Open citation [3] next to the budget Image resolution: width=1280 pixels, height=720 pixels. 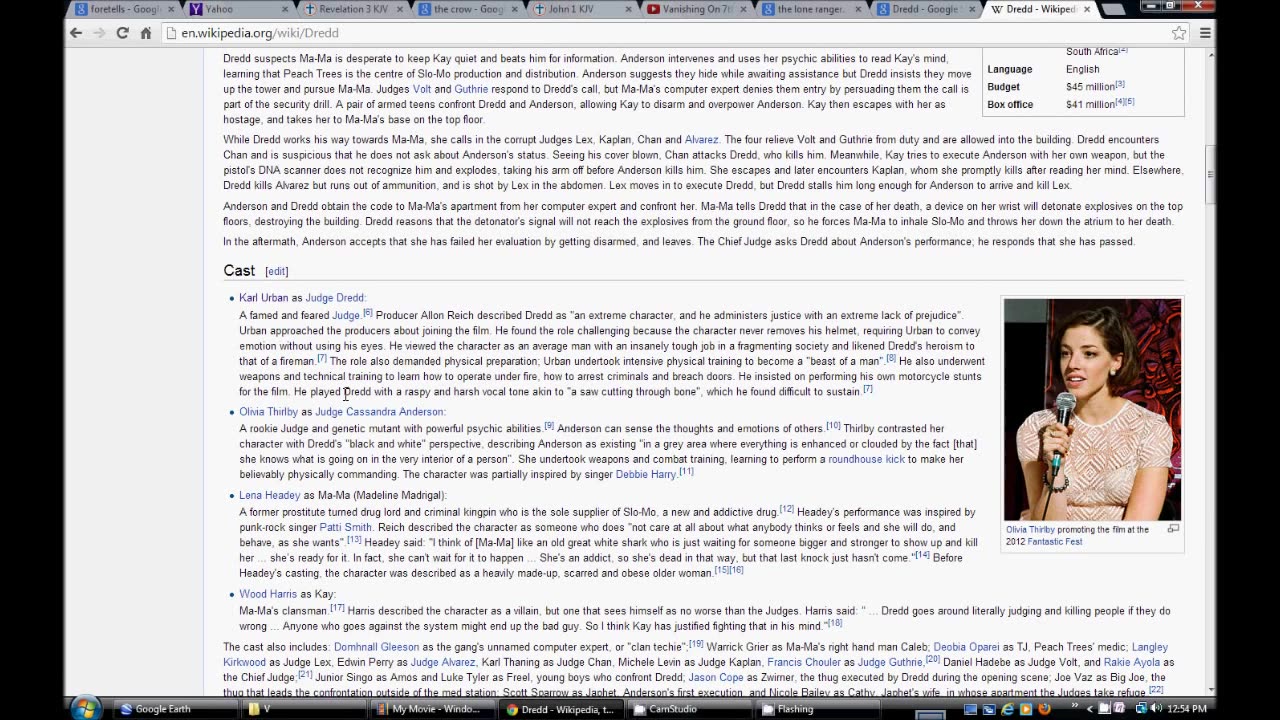click(1120, 85)
